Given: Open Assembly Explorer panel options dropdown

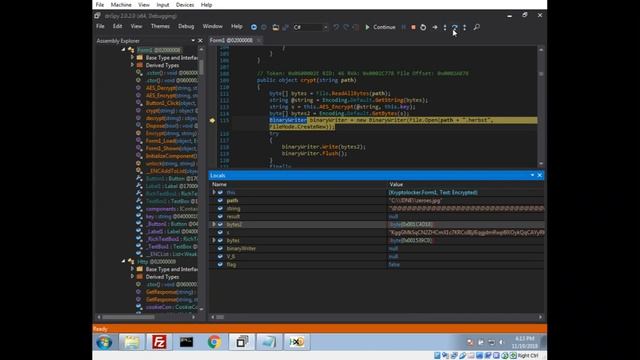Looking at the screenshot, I should [x=193, y=41].
